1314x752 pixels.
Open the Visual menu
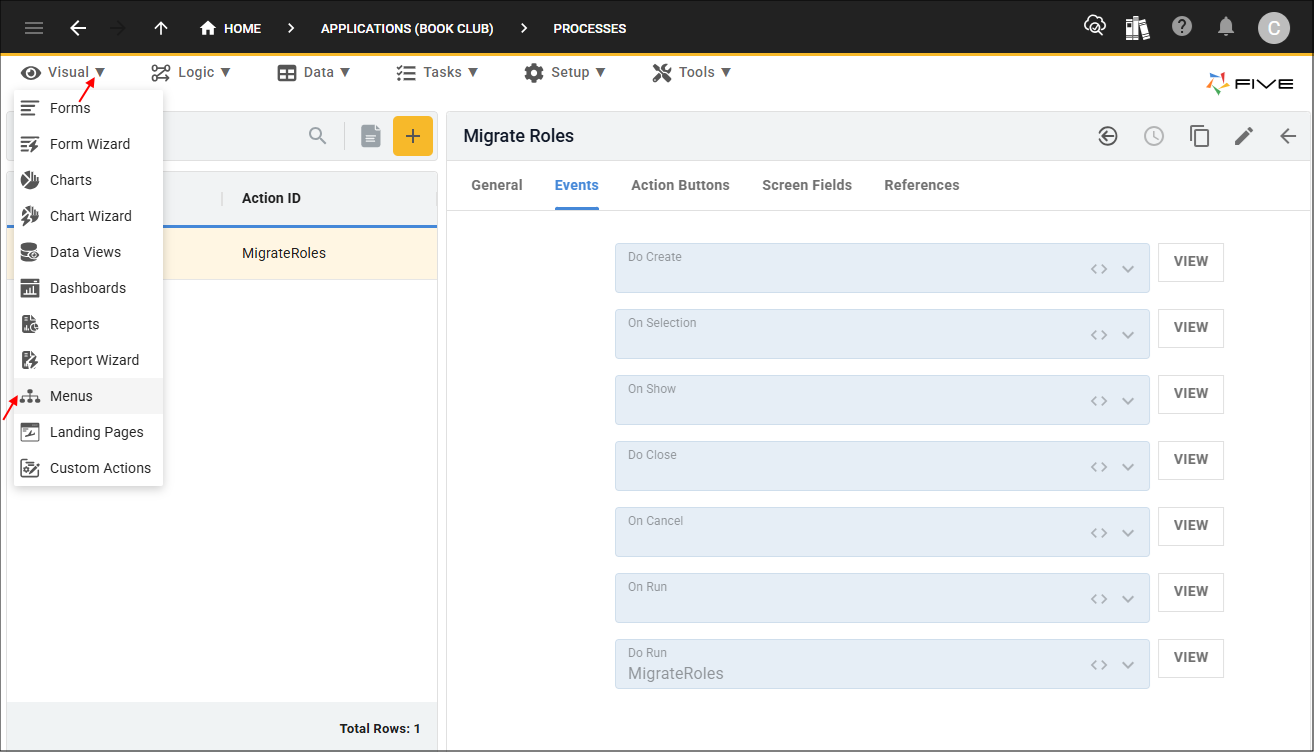pos(63,72)
